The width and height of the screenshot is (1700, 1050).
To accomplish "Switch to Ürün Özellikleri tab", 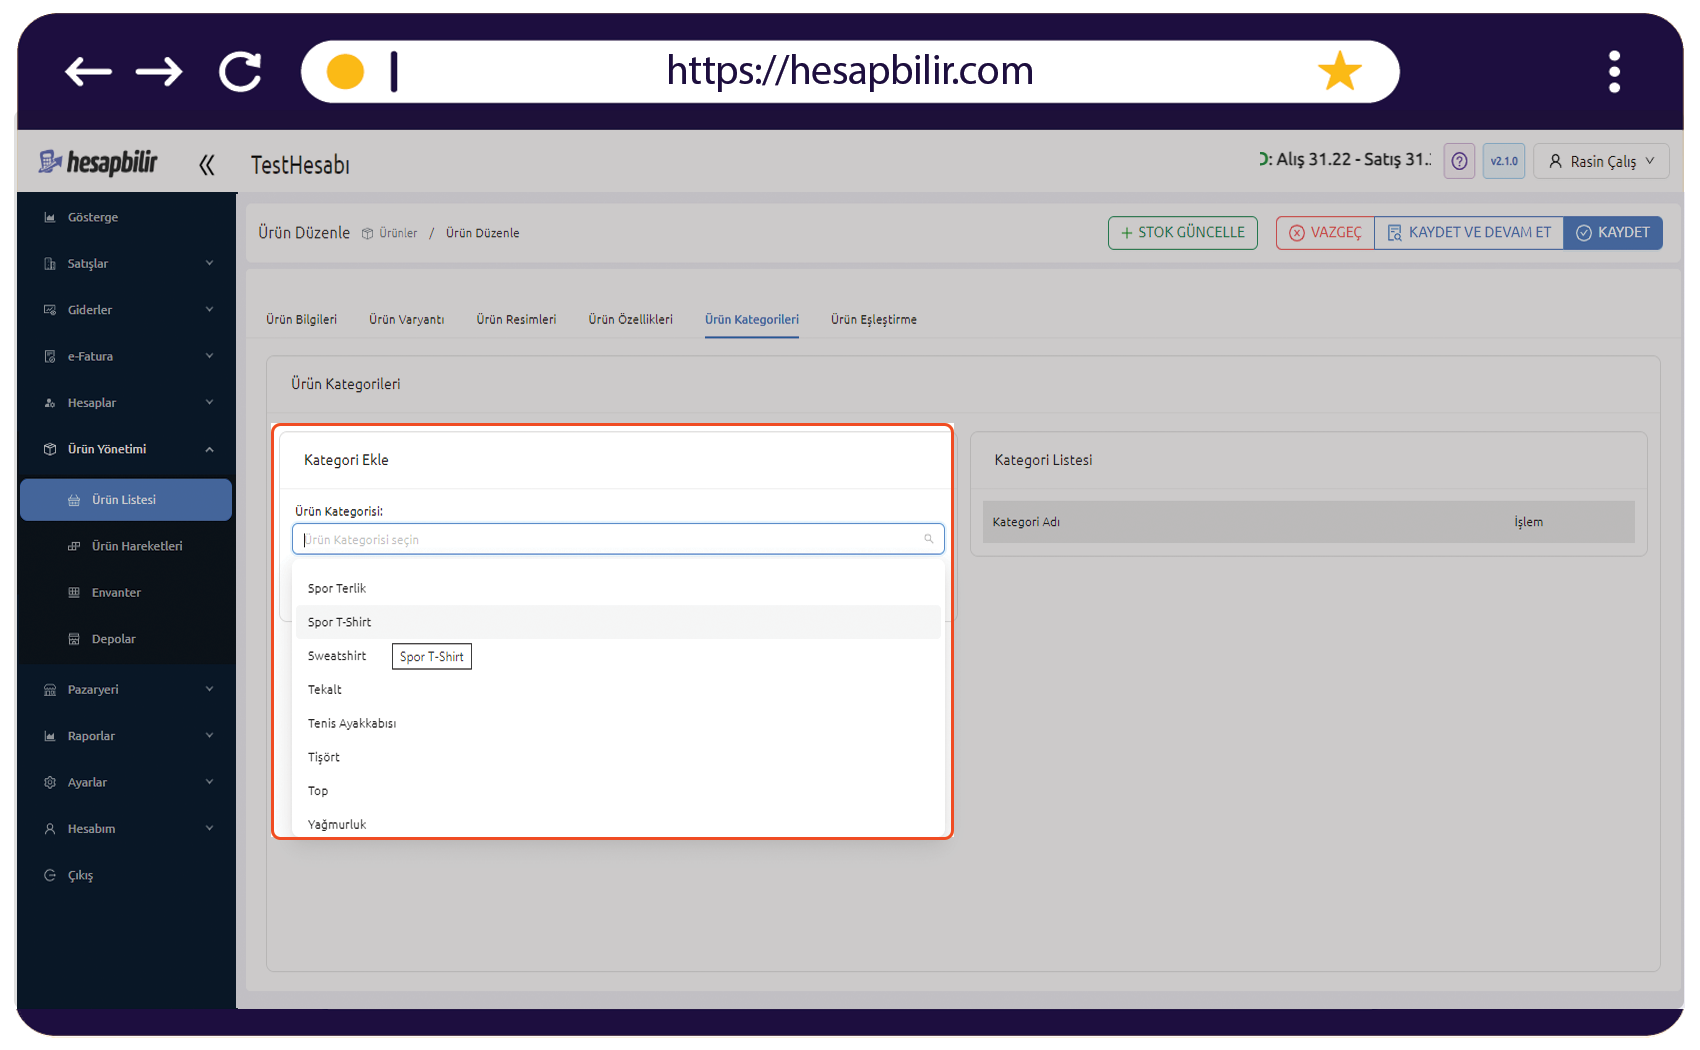I will tap(630, 320).
